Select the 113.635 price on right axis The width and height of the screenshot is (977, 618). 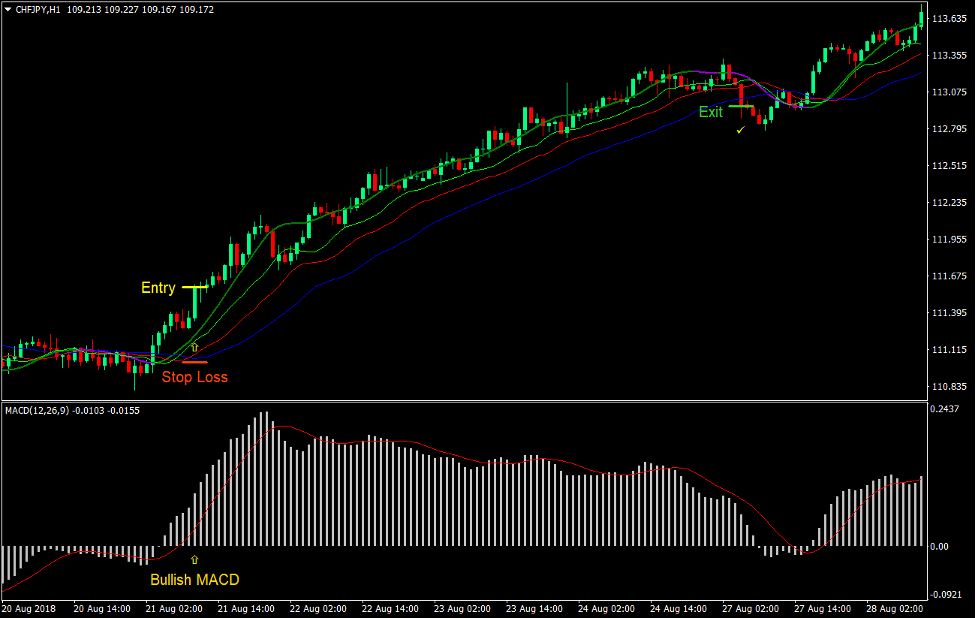tap(949, 17)
